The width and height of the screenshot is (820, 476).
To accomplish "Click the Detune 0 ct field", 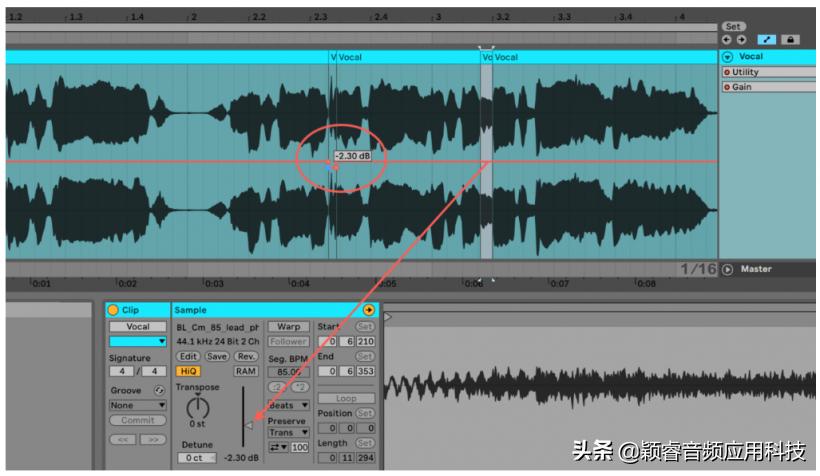I will tap(196, 458).
